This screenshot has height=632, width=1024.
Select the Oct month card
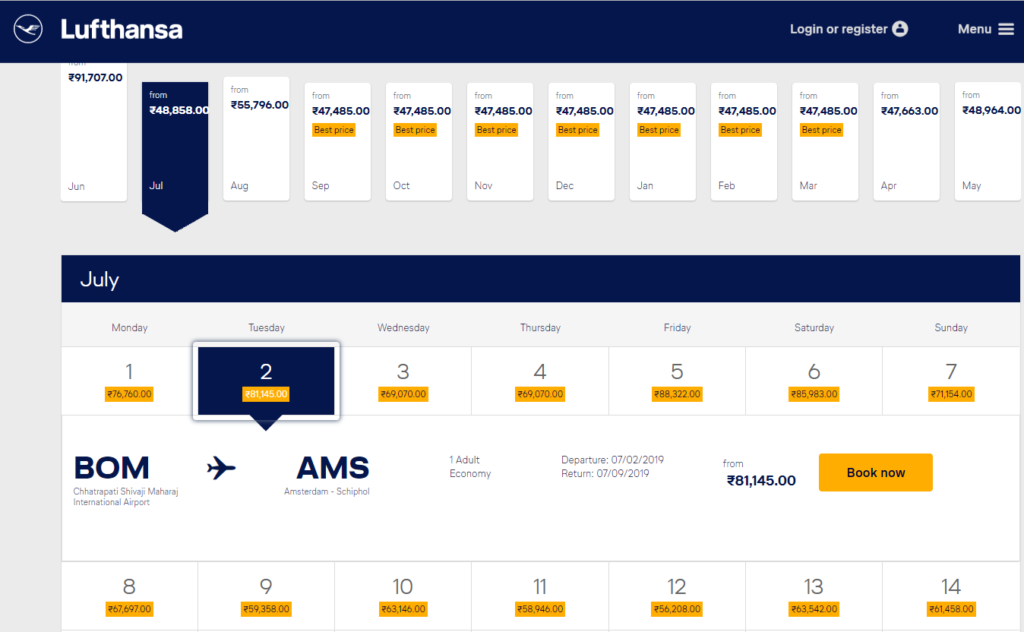tap(419, 142)
